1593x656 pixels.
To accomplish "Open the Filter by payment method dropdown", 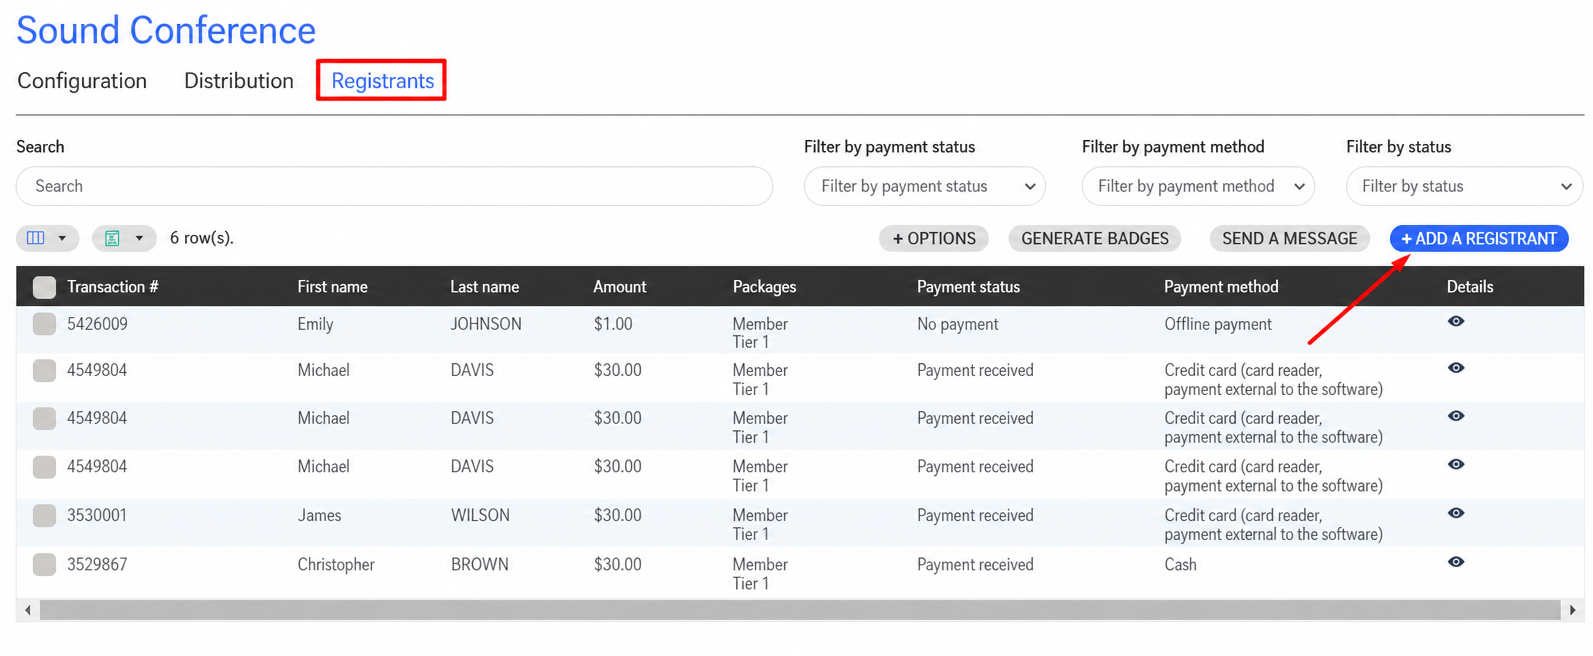I will coord(1198,186).
